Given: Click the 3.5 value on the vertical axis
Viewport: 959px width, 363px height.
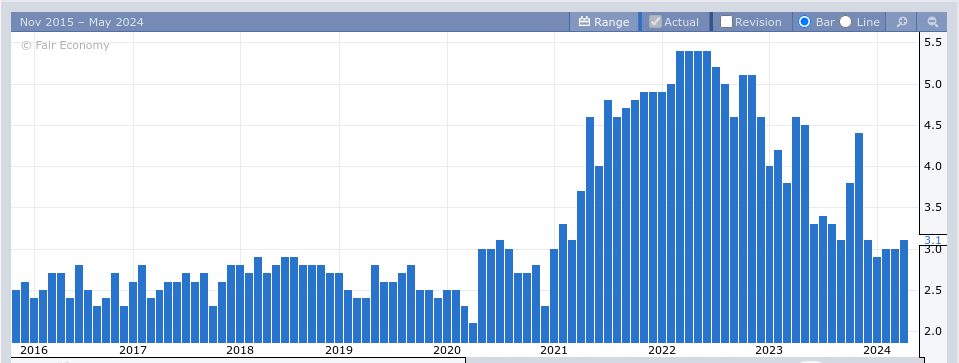Looking at the screenshot, I should [x=933, y=208].
